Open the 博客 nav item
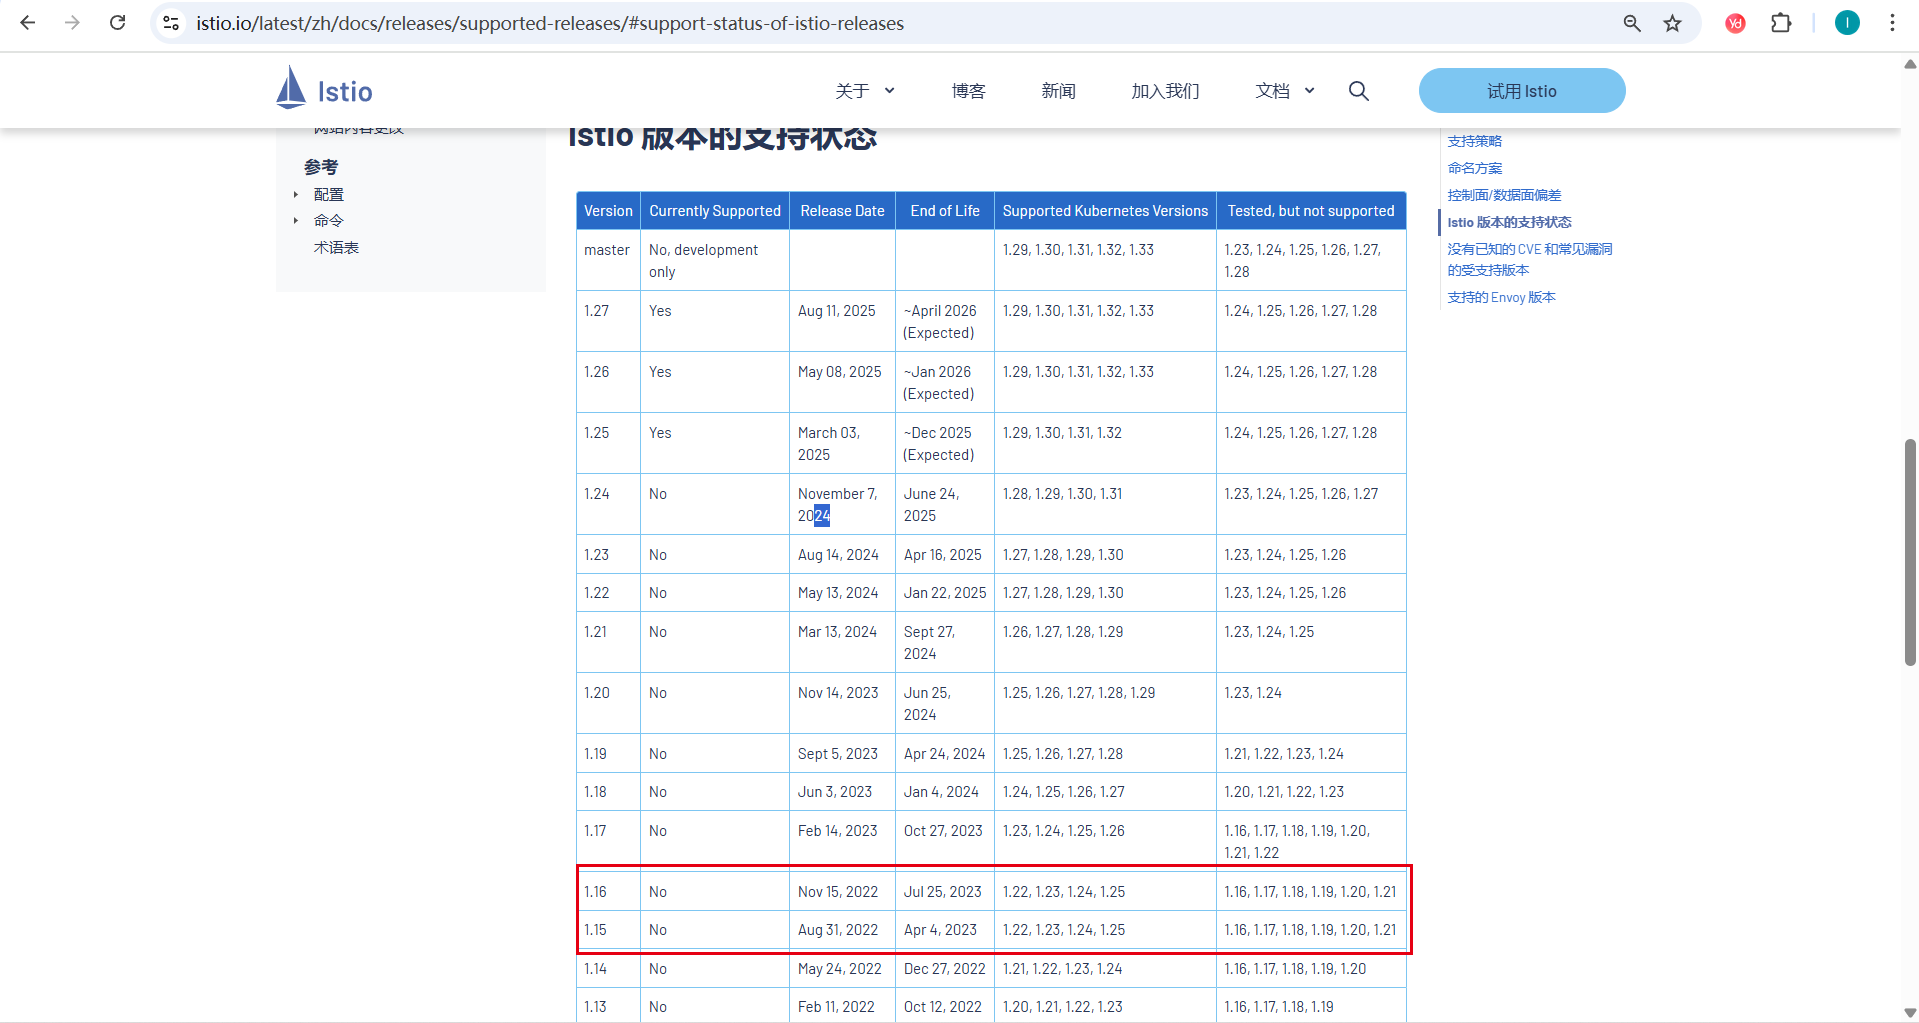The image size is (1919, 1023). [968, 91]
